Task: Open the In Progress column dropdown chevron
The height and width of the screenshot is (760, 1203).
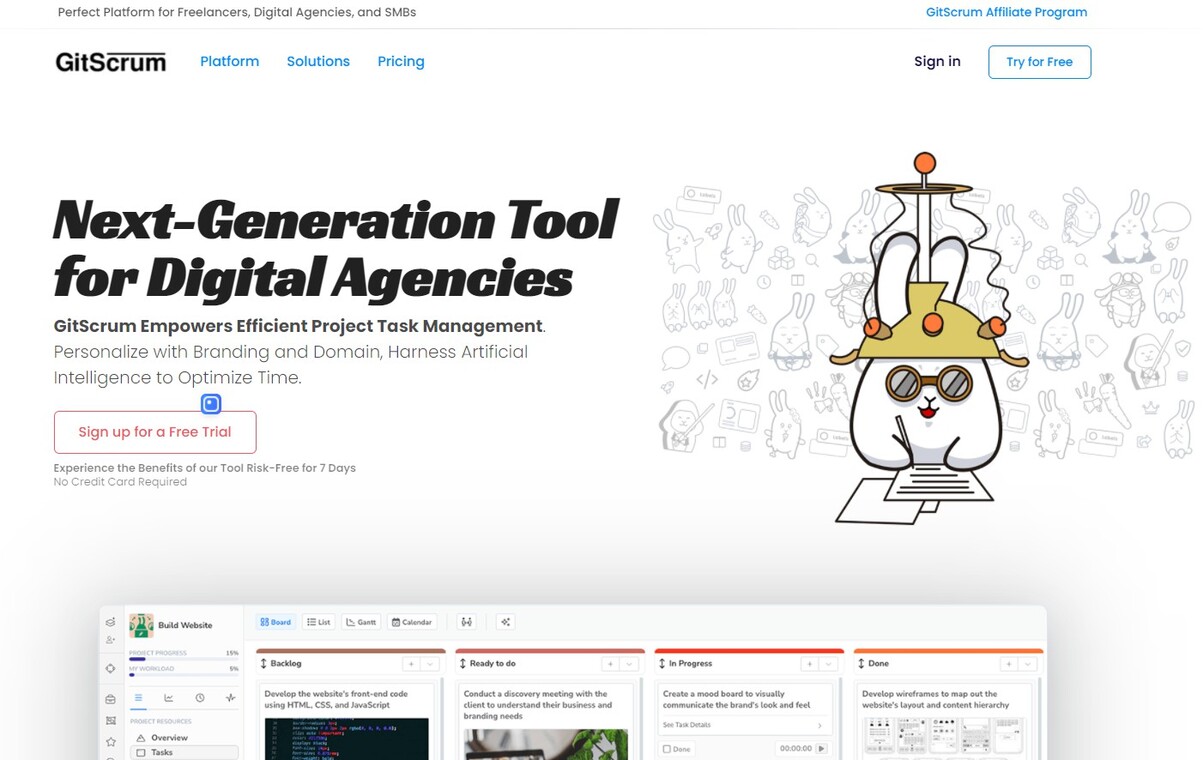Action: [x=827, y=664]
